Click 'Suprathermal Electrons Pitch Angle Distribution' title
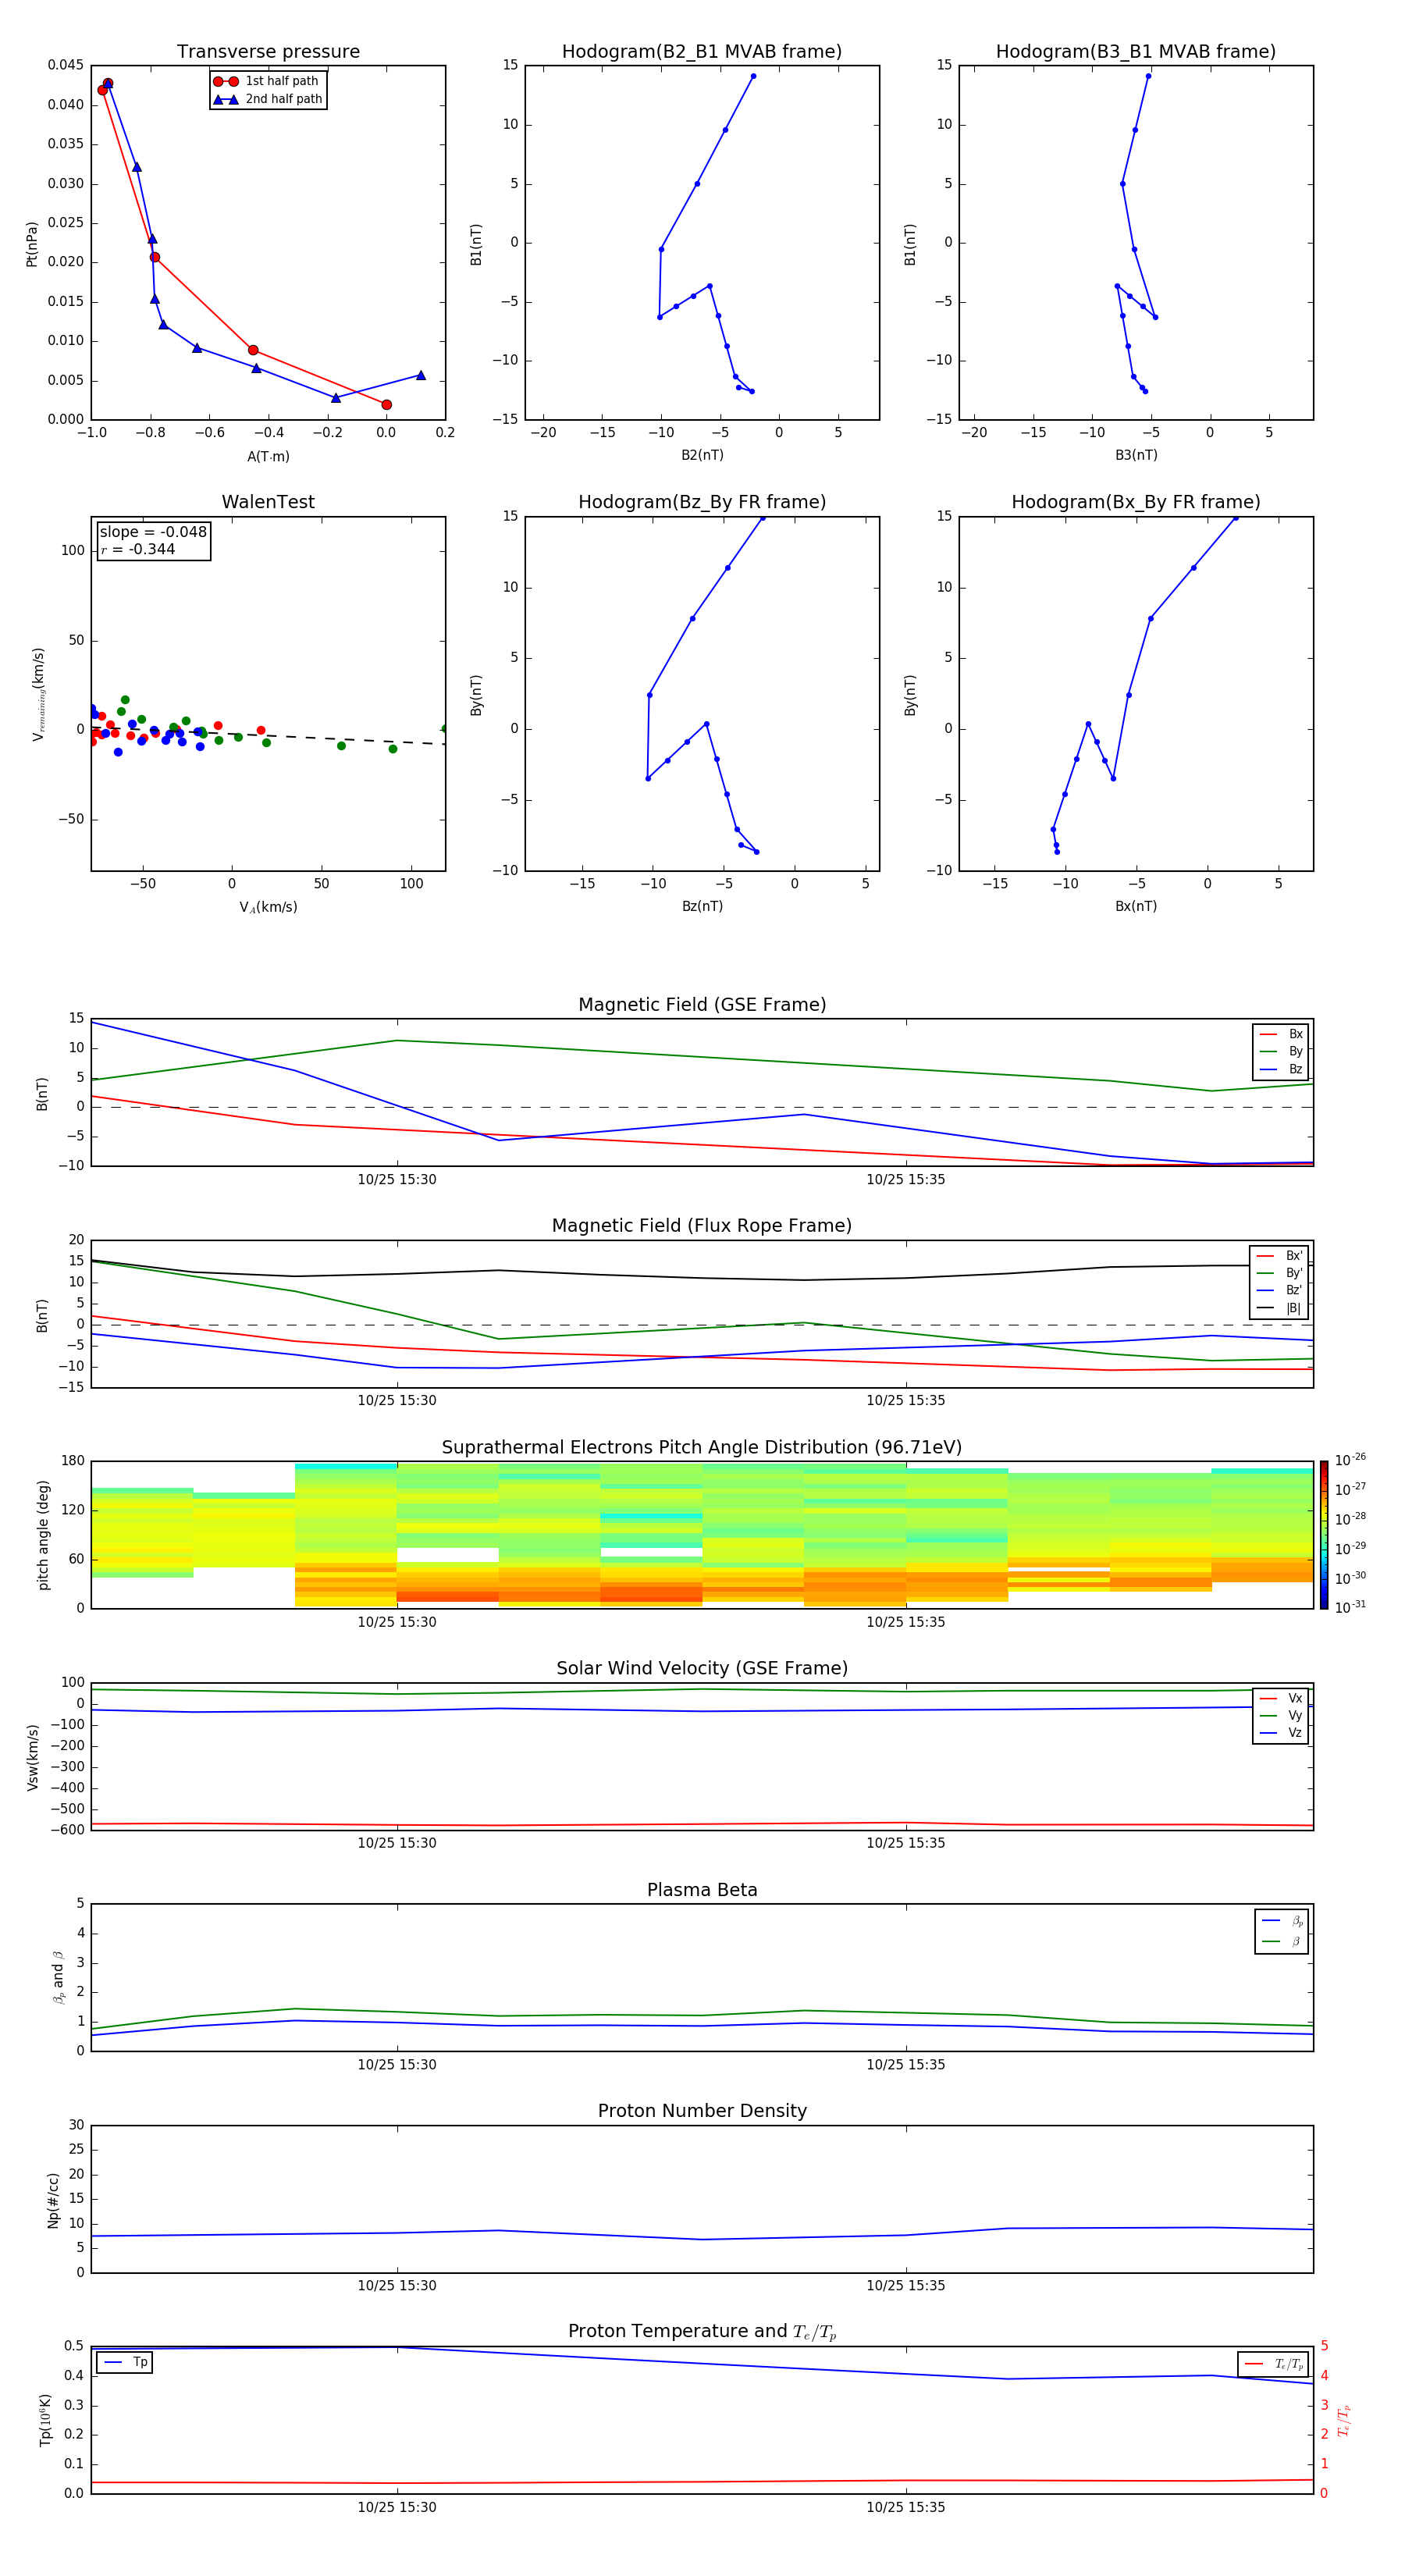This screenshot has width=1405, height=2576. click(x=702, y=1448)
